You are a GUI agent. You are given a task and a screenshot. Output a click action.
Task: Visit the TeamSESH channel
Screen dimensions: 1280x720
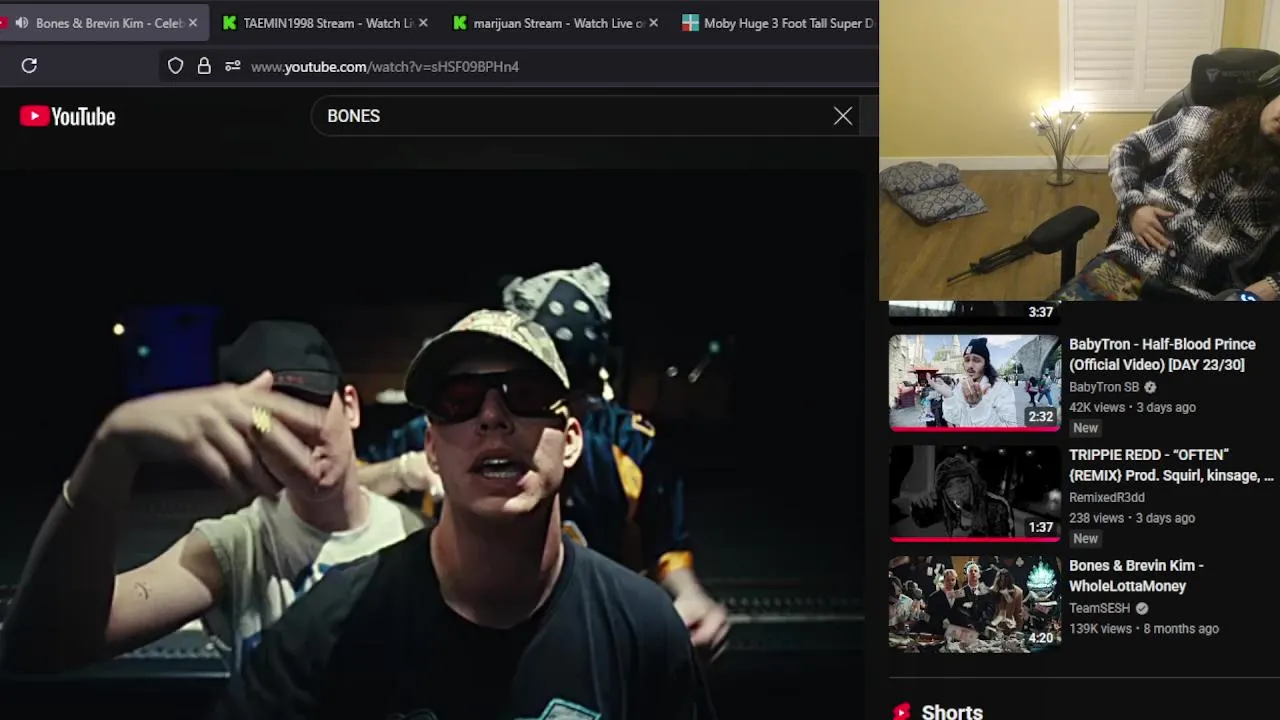click(x=1099, y=608)
